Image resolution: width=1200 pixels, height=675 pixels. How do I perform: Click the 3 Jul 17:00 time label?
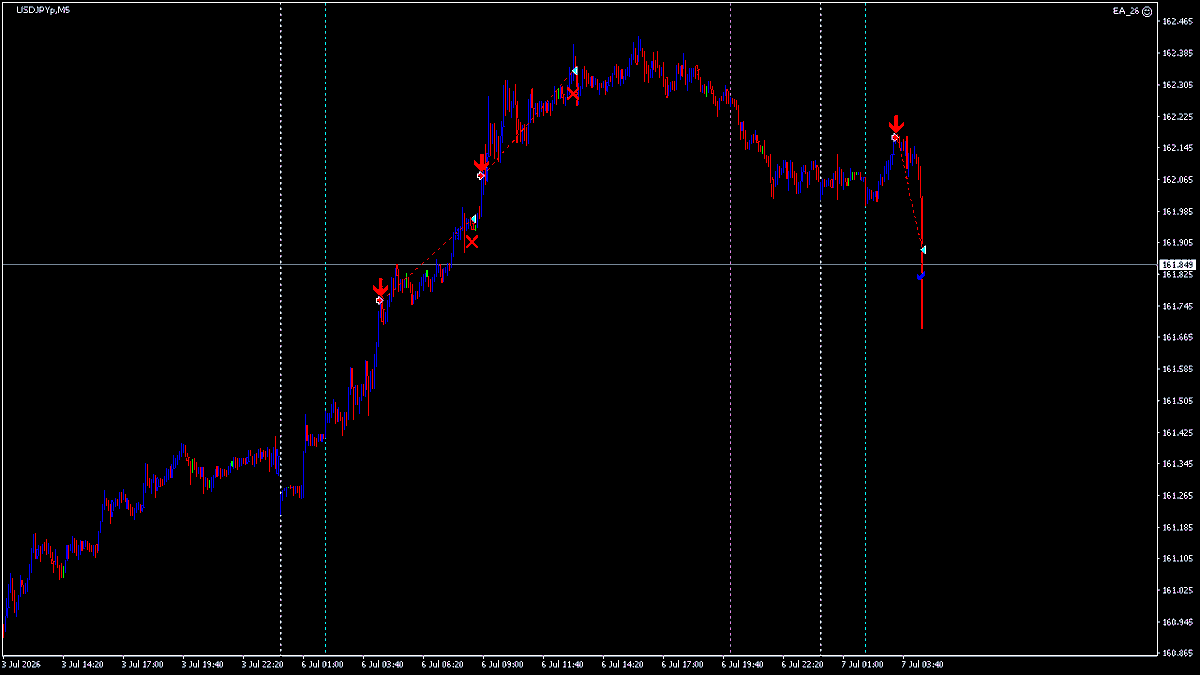tap(143, 663)
